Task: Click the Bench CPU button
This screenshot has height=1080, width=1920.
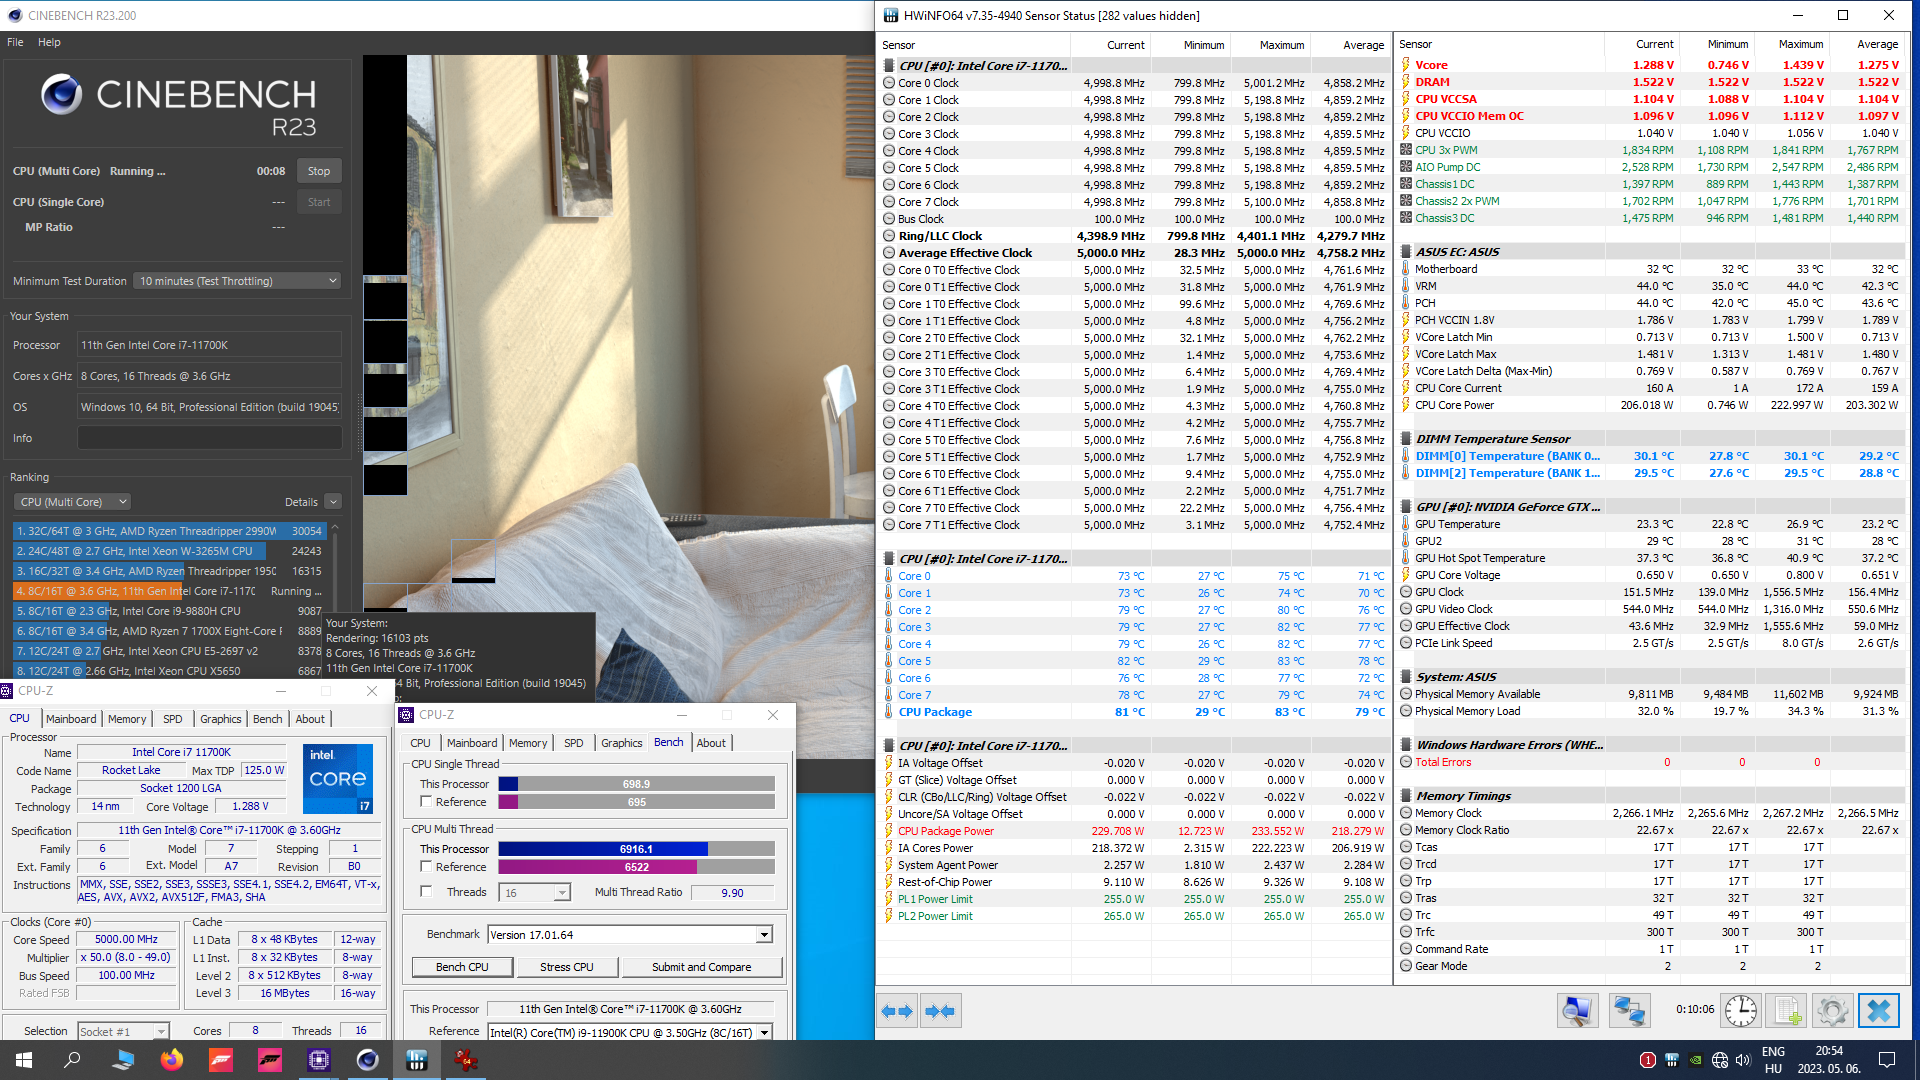Action: [462, 967]
